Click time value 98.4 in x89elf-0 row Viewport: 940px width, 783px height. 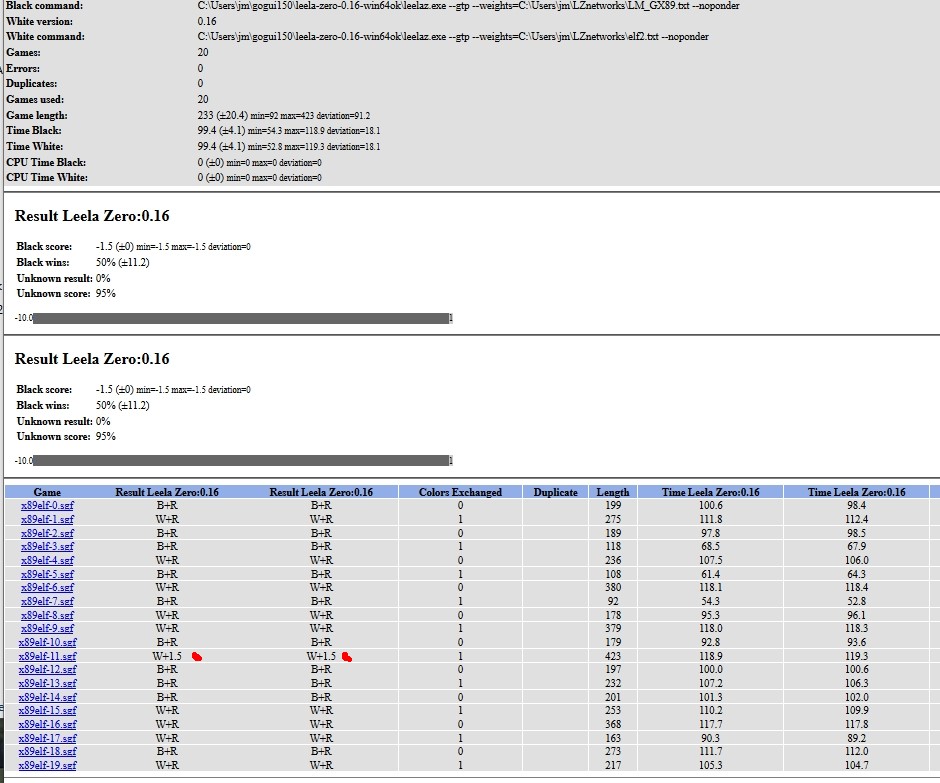[x=856, y=505]
